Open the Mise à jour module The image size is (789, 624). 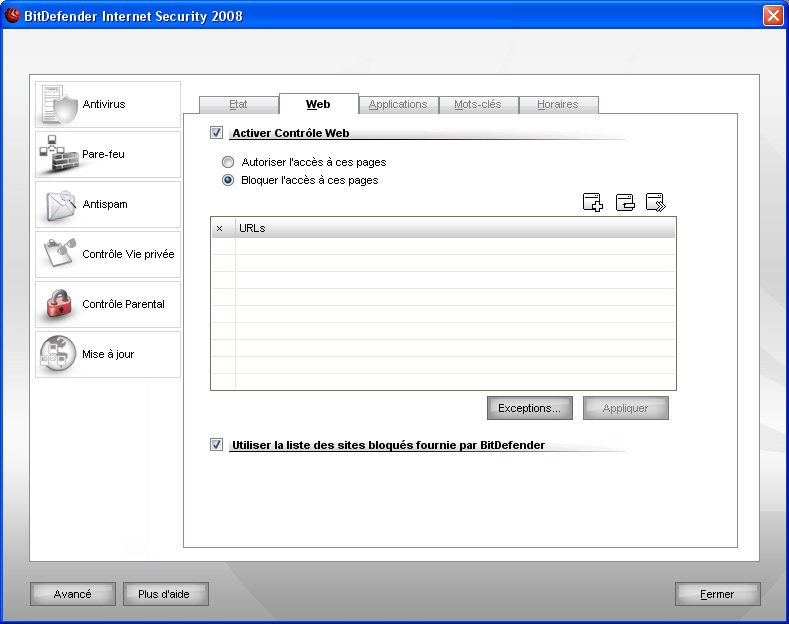(108, 354)
